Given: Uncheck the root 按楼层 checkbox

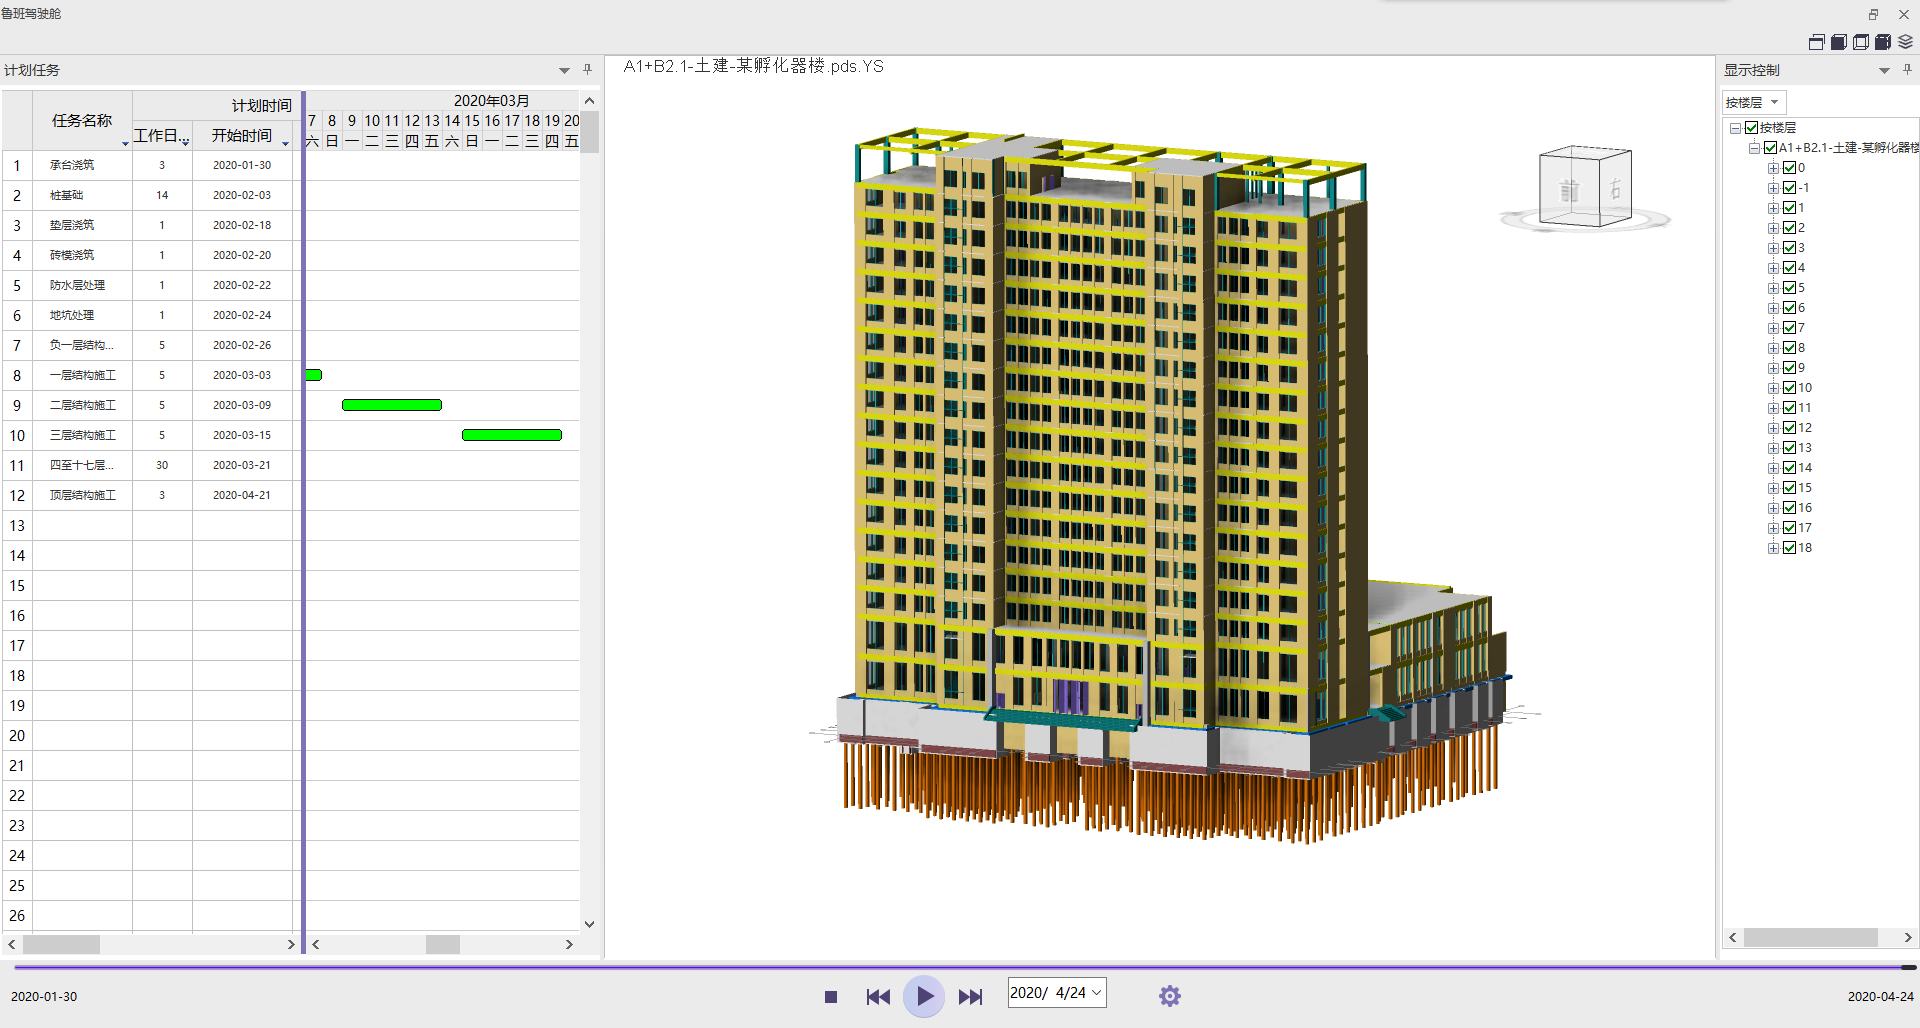Looking at the screenshot, I should (1751, 128).
